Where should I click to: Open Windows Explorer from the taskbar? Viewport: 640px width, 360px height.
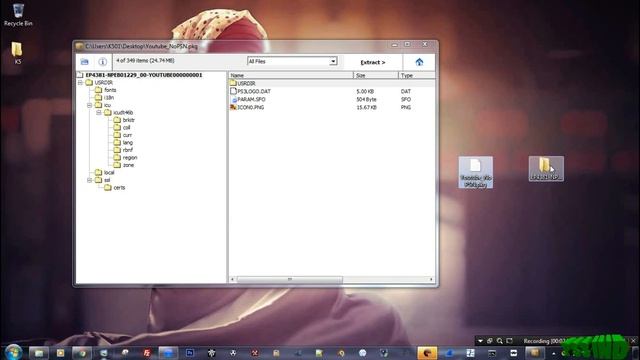pos(39,353)
